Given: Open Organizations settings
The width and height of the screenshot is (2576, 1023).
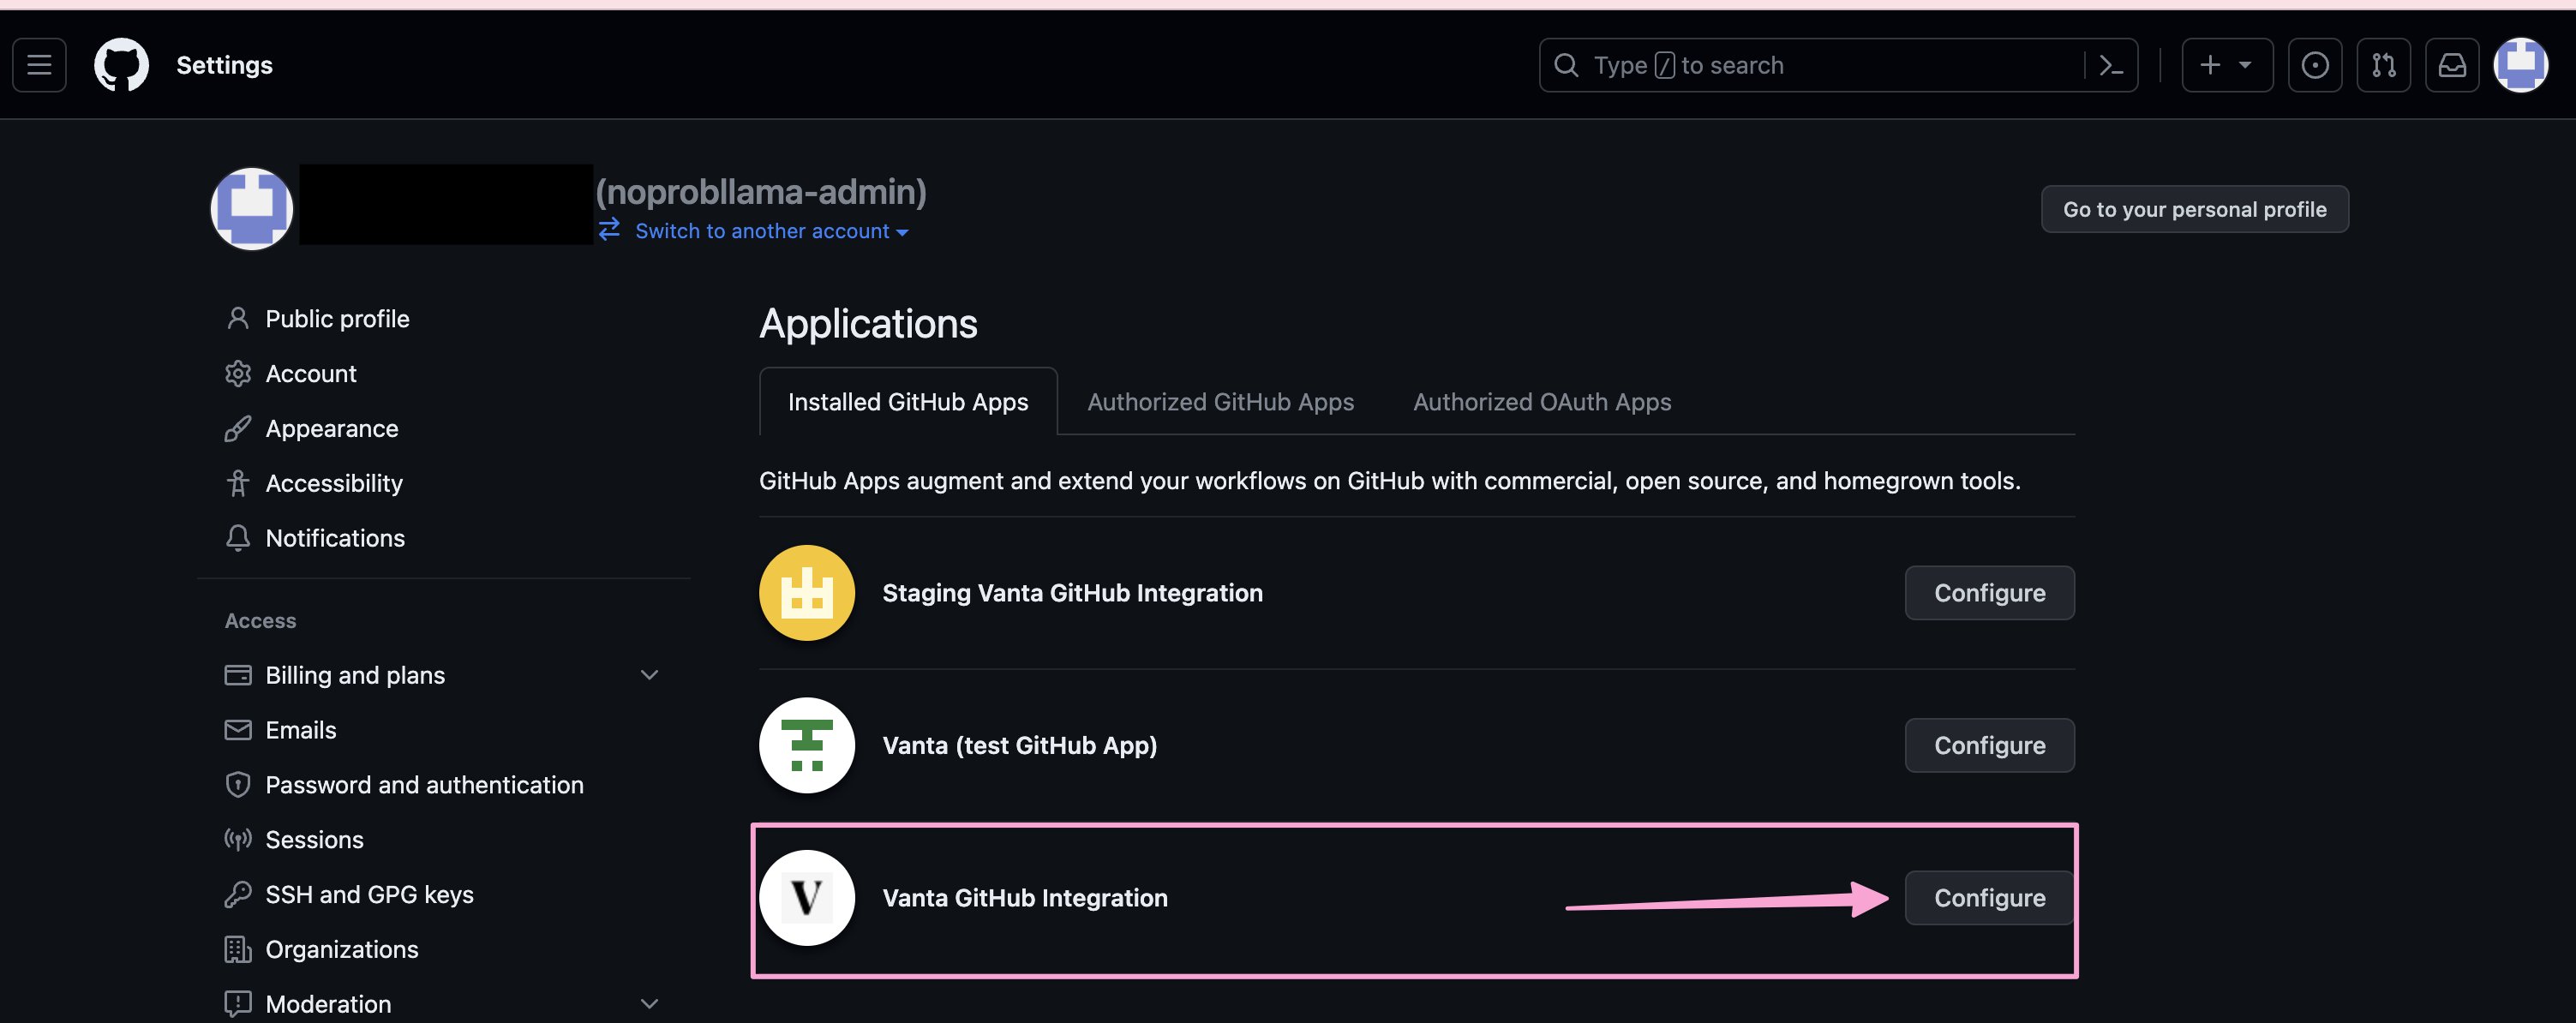Looking at the screenshot, I should (x=342, y=949).
